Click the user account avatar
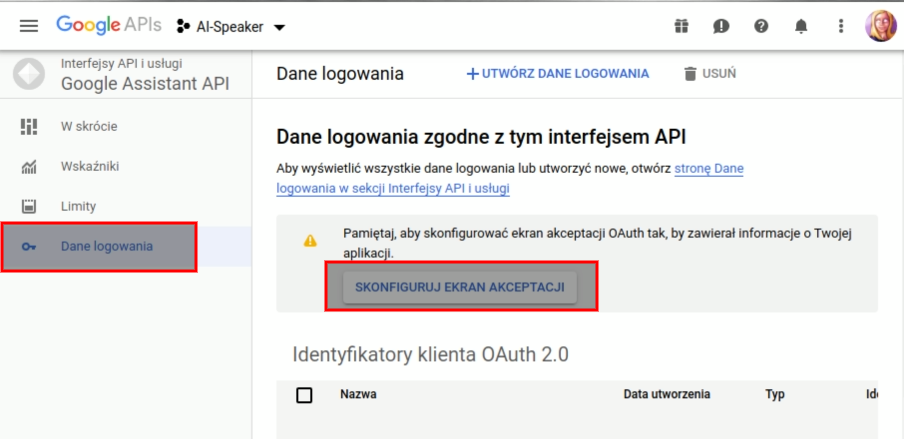Viewport: 904px width, 439px height. 880,26
